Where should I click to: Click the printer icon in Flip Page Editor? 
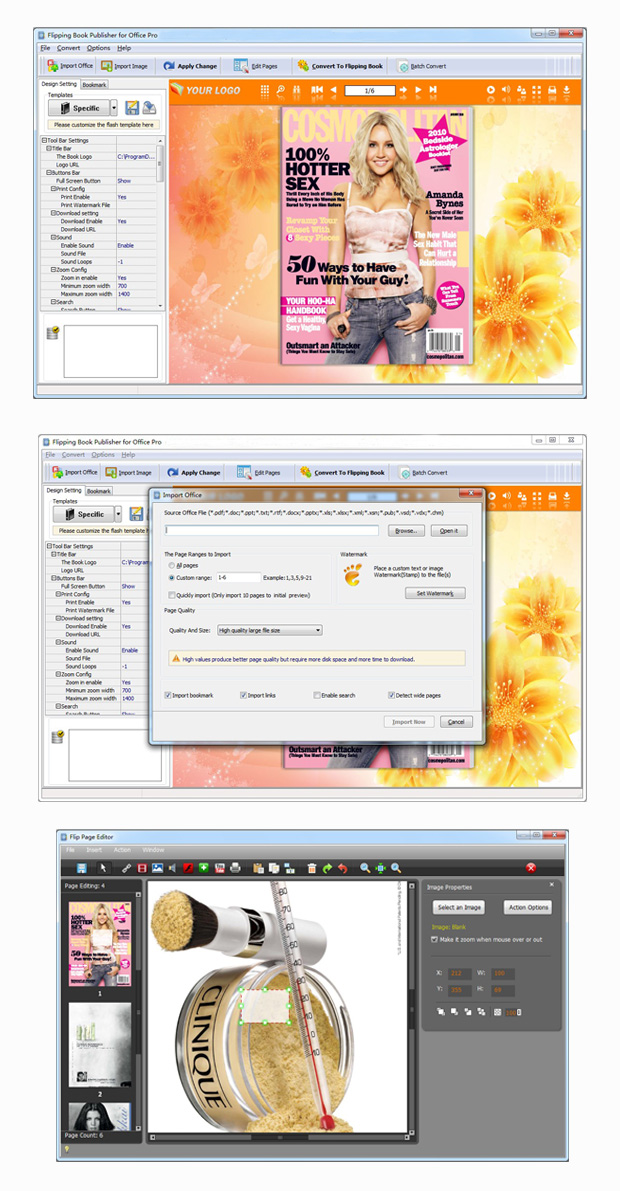[x=236, y=867]
